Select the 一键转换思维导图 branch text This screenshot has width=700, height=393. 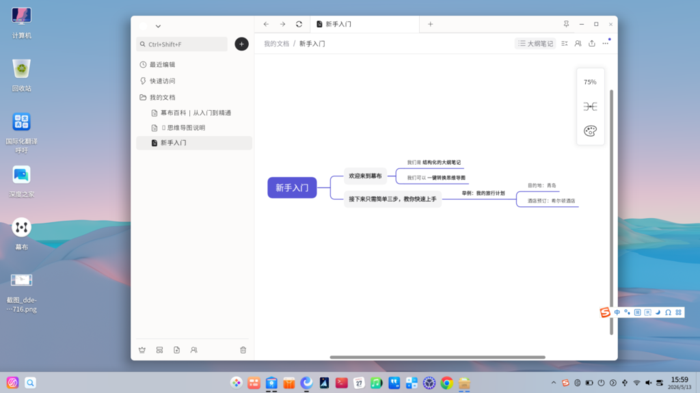click(x=446, y=178)
